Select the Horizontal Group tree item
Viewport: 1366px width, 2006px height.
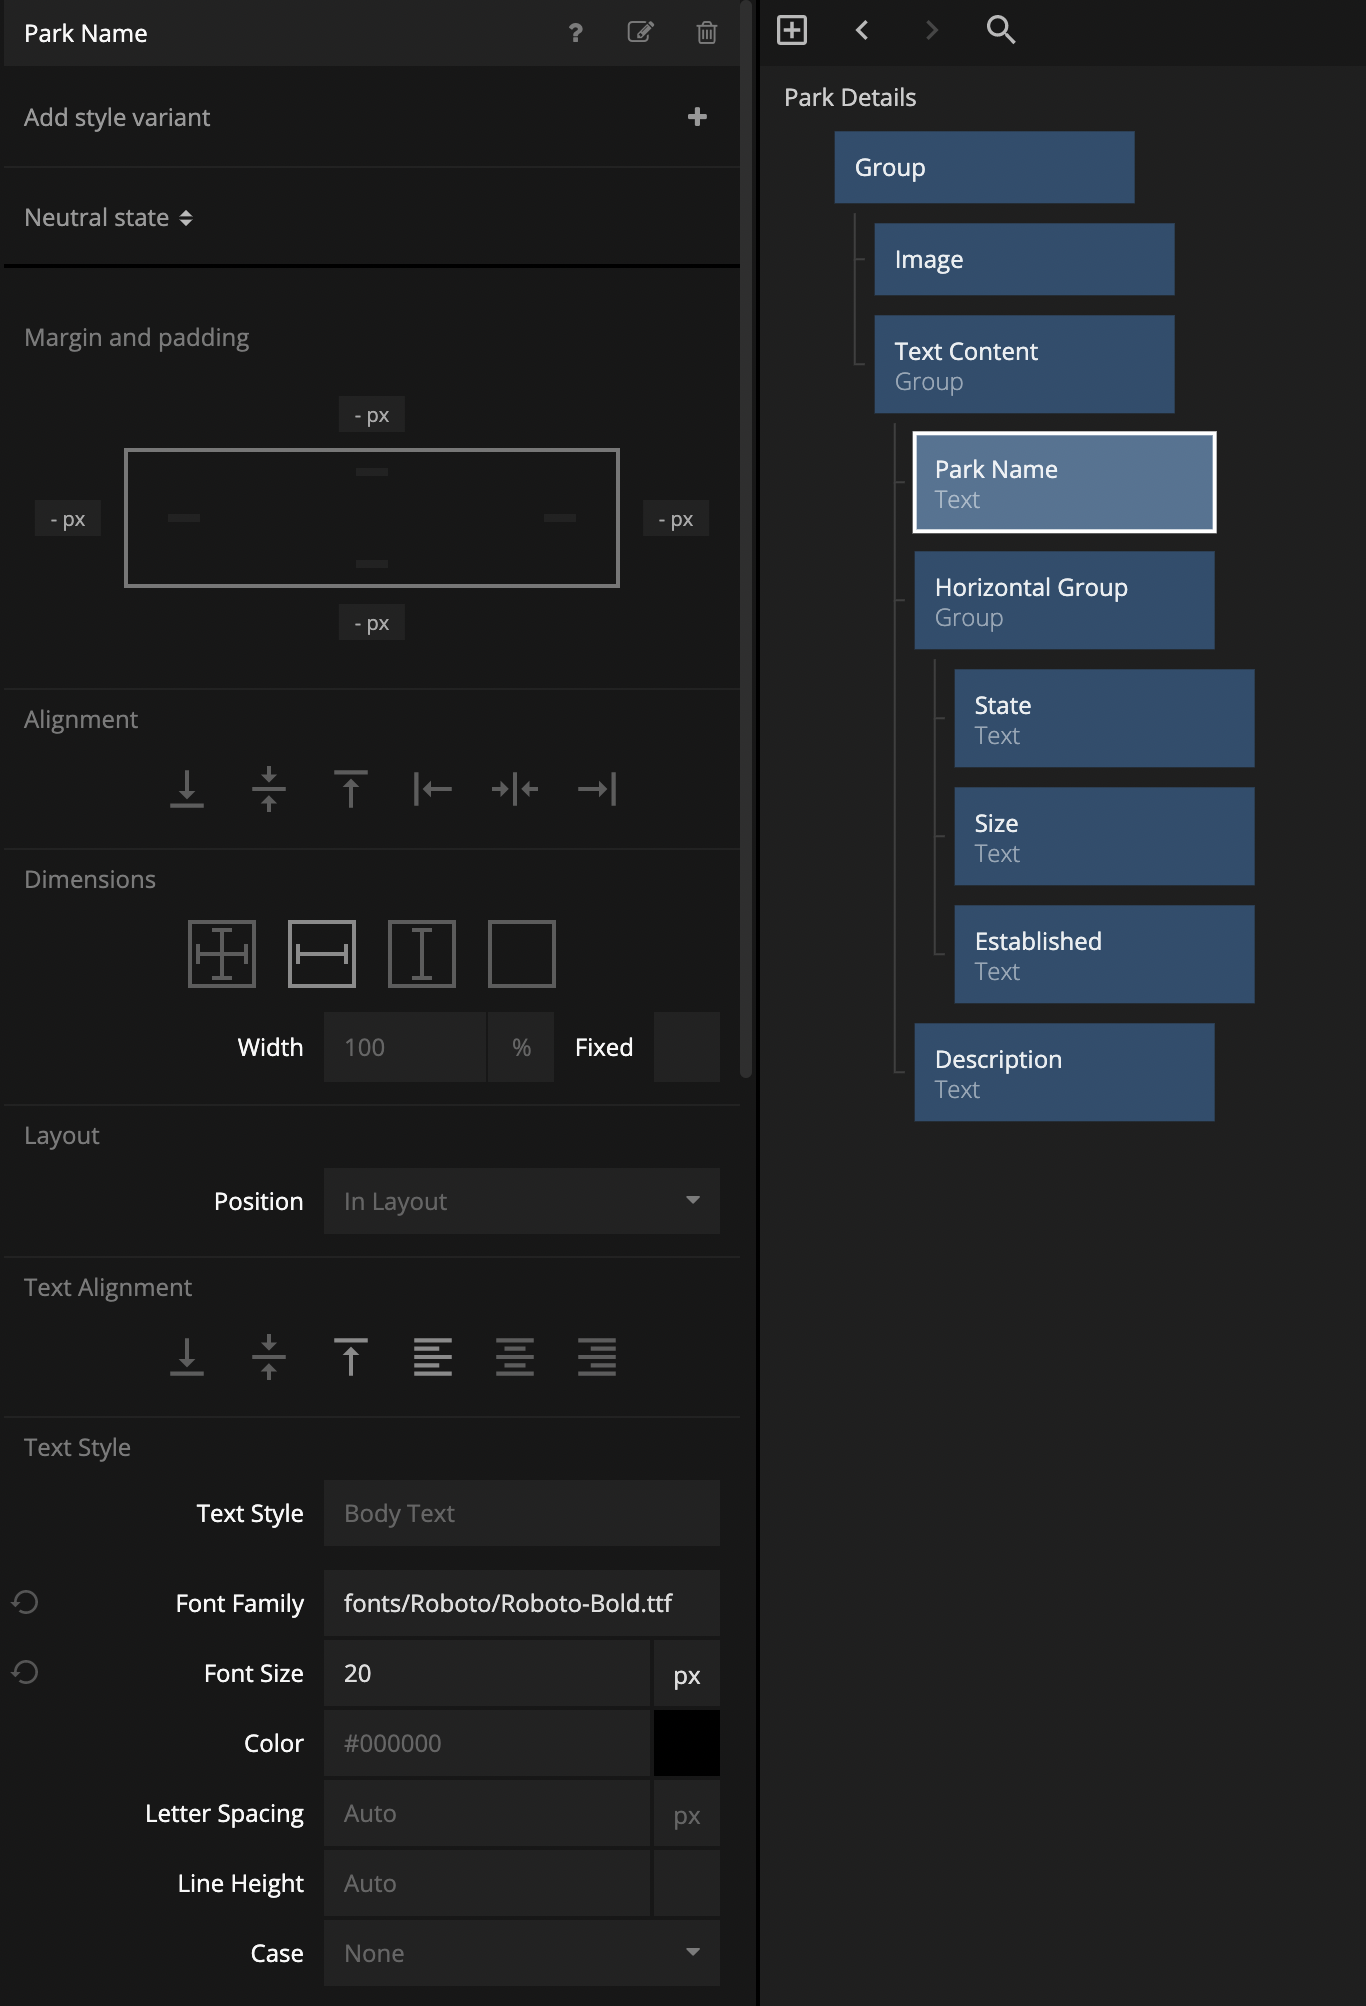[1064, 601]
